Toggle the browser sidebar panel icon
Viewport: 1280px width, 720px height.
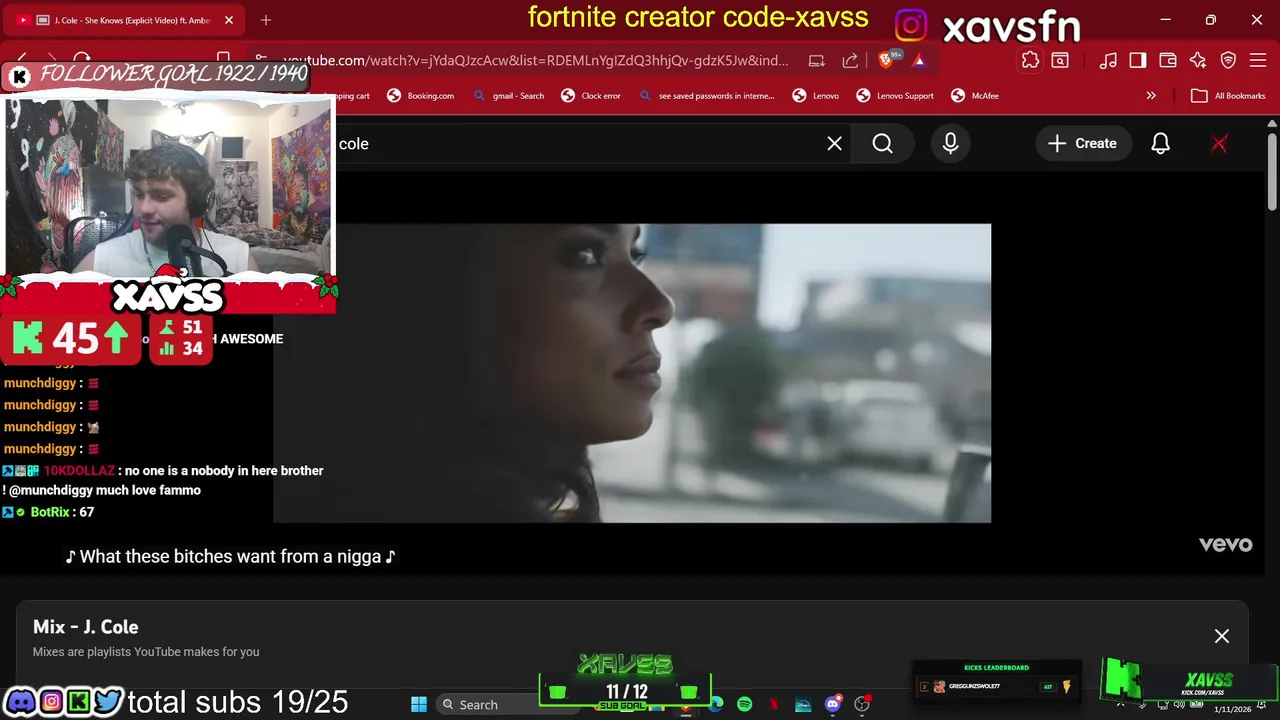(1138, 61)
